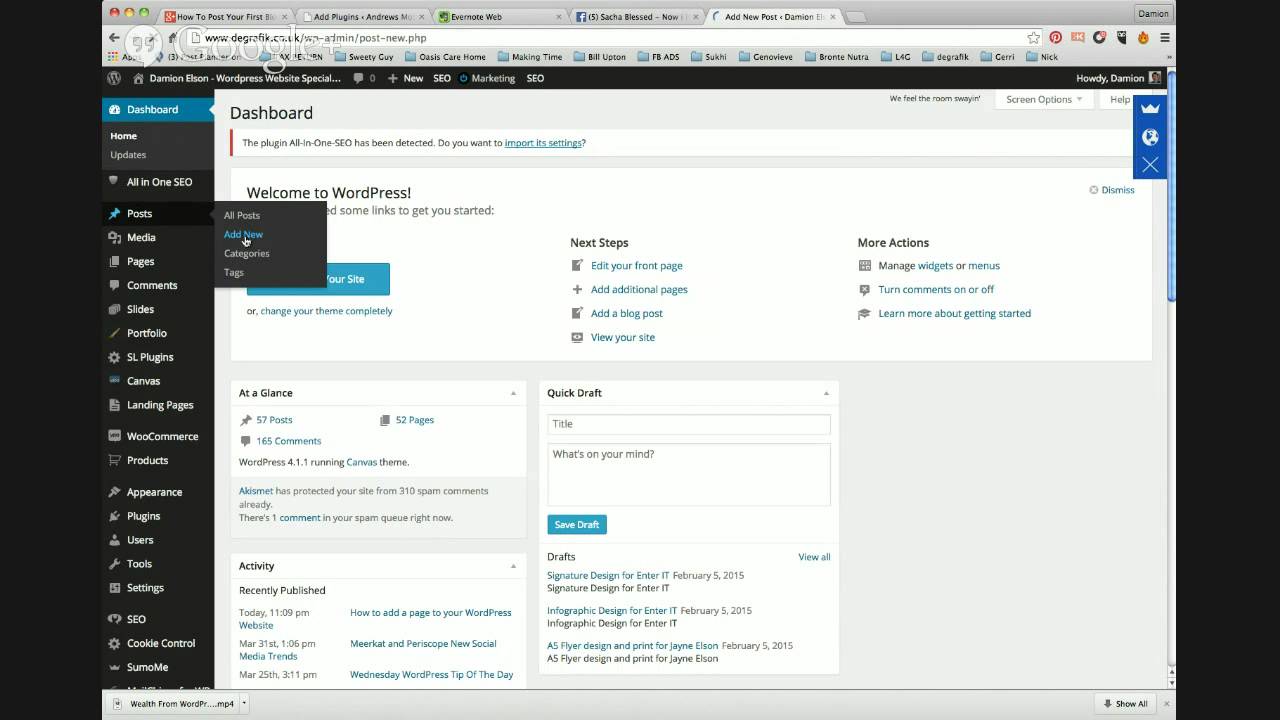Open the Appearance menu item
Image resolution: width=1280 pixels, height=720 pixels.
pyautogui.click(x=154, y=493)
